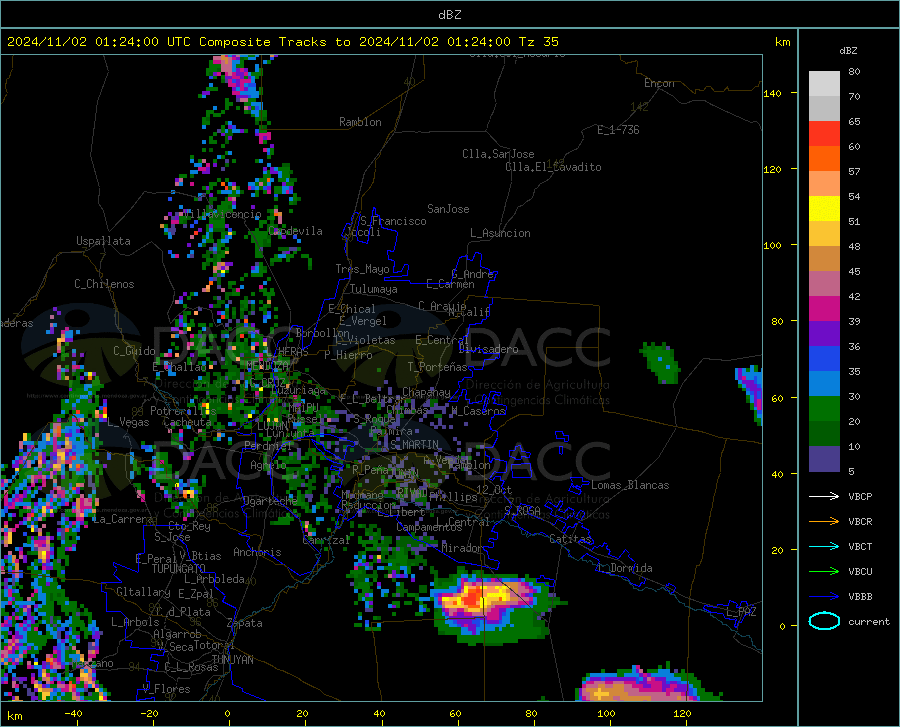
Task: Click the cyan VBCT arrow legend icon
Action: (x=824, y=546)
